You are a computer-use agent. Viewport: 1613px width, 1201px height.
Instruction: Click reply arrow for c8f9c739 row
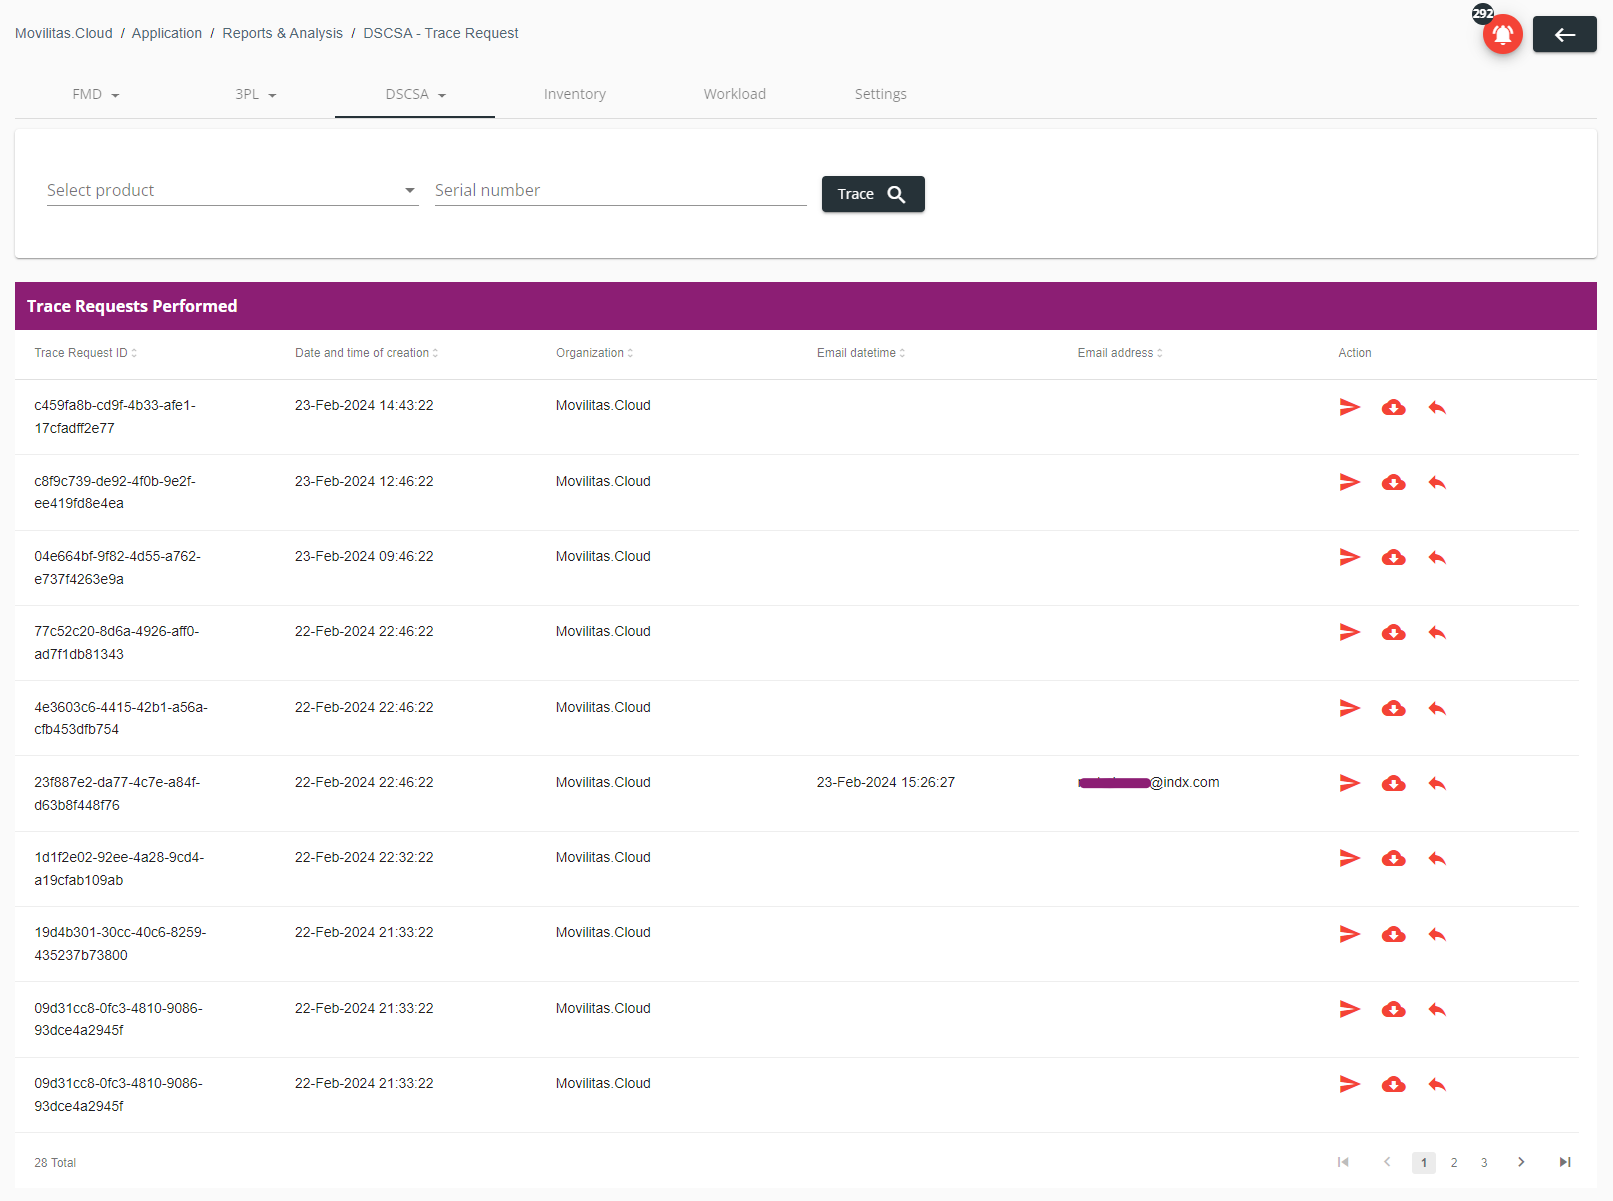(x=1437, y=482)
